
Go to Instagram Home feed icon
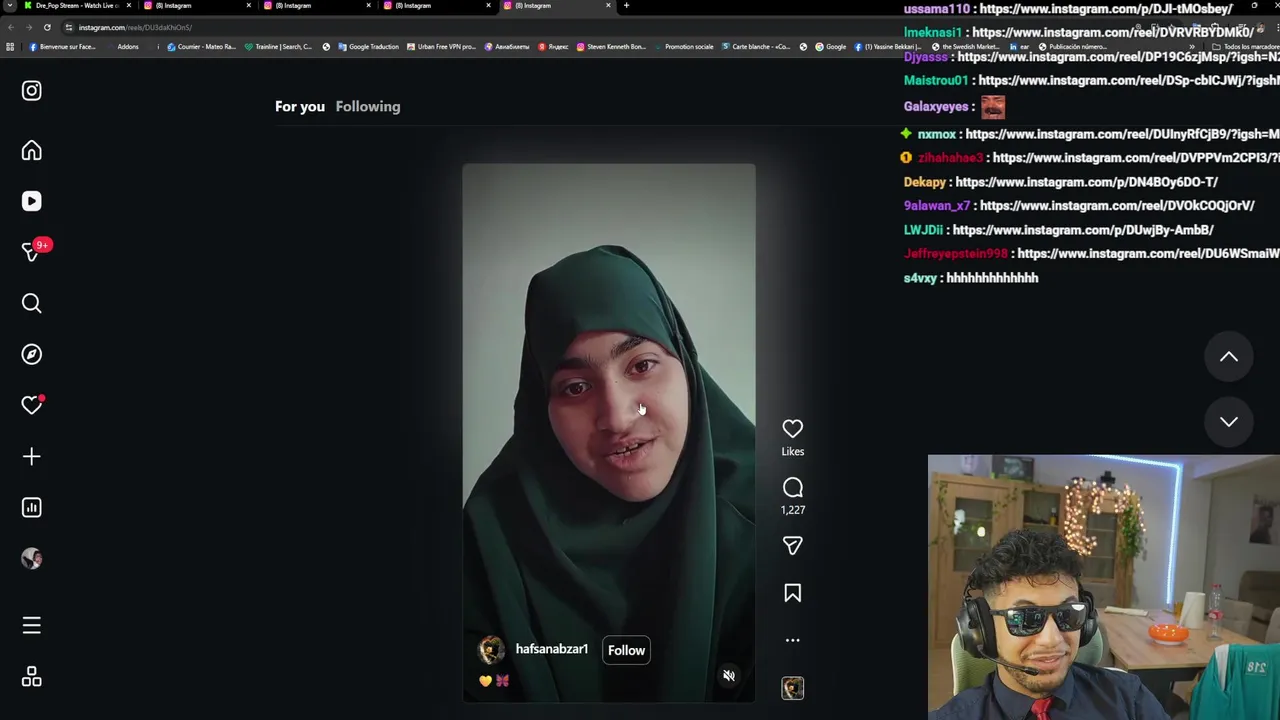(x=32, y=151)
